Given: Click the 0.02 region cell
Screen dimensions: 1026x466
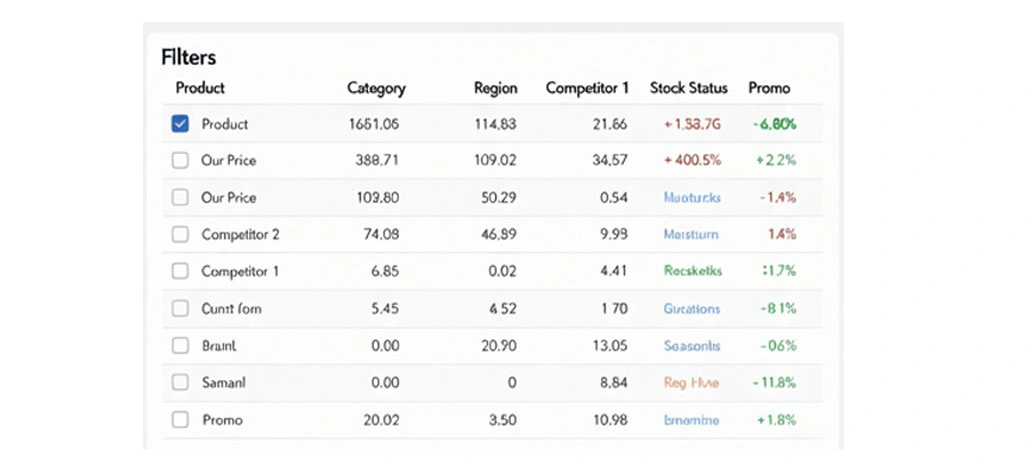Looking at the screenshot, I should (x=503, y=271).
